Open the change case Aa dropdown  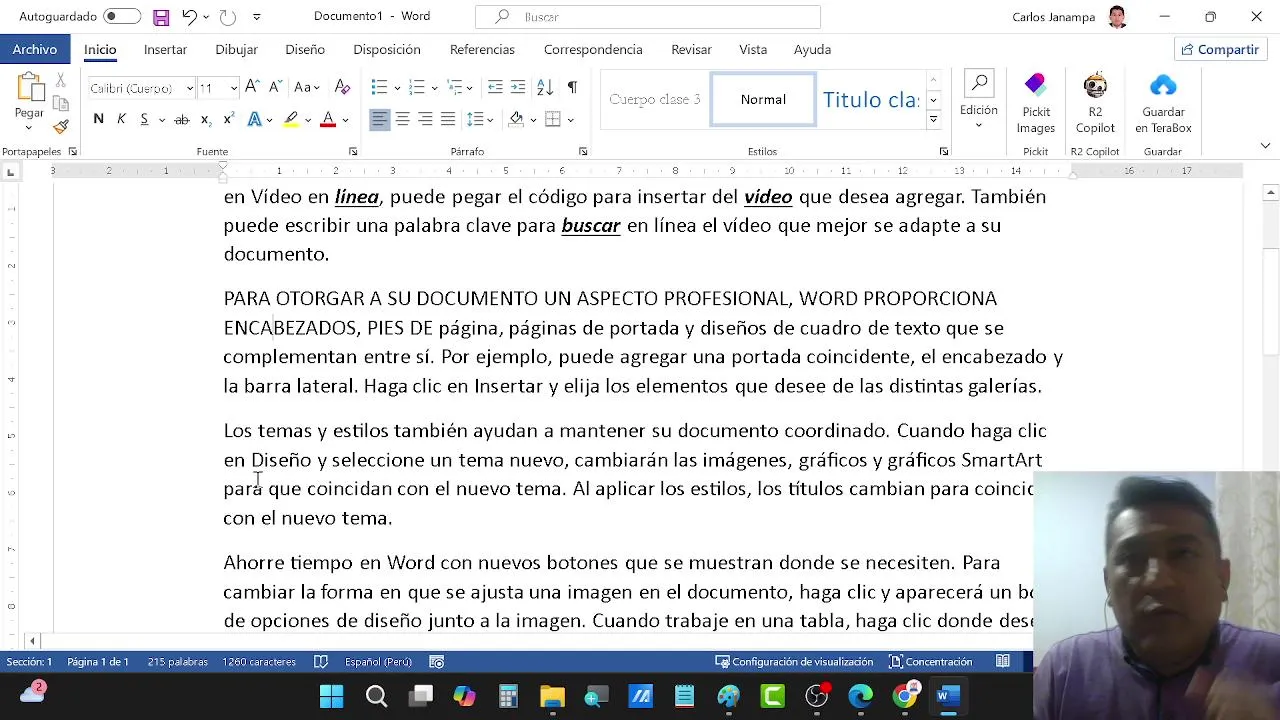[x=307, y=87]
